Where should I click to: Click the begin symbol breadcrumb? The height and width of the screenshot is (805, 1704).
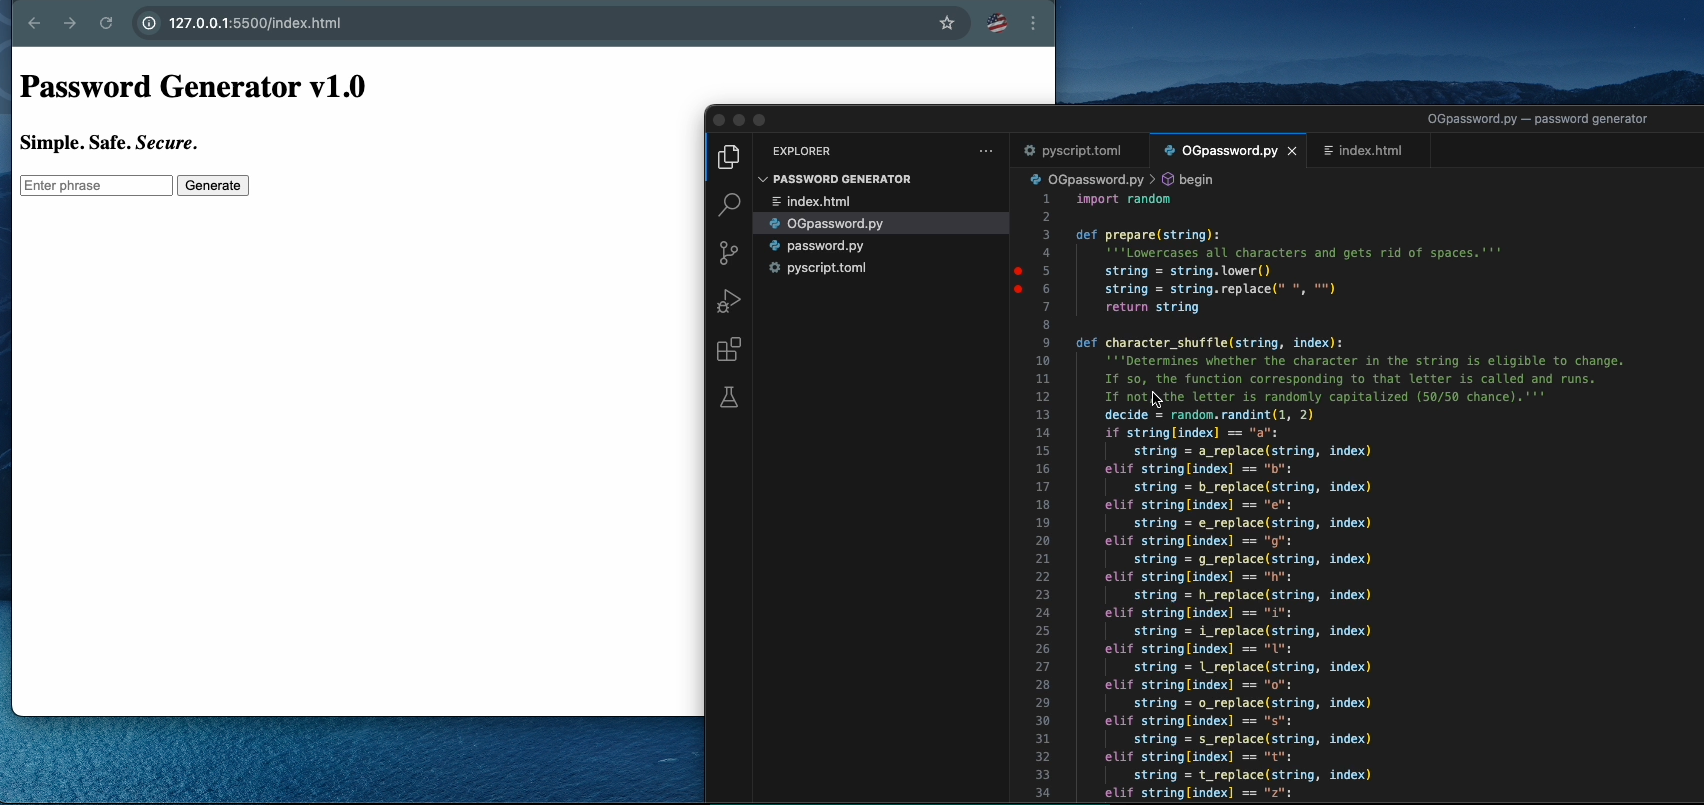tap(1195, 180)
